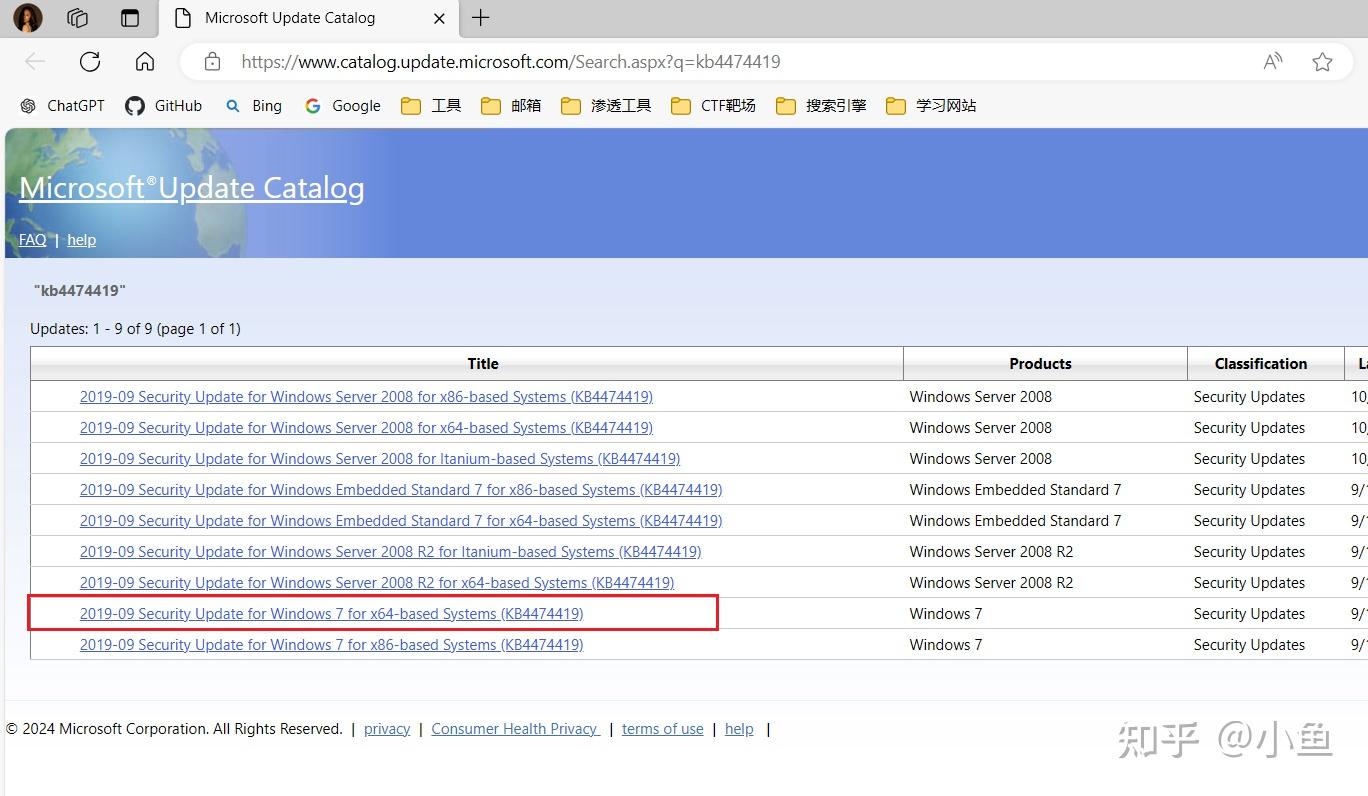Click the browser Refresh icon
Screen dimensions: 1368x796
(89, 61)
